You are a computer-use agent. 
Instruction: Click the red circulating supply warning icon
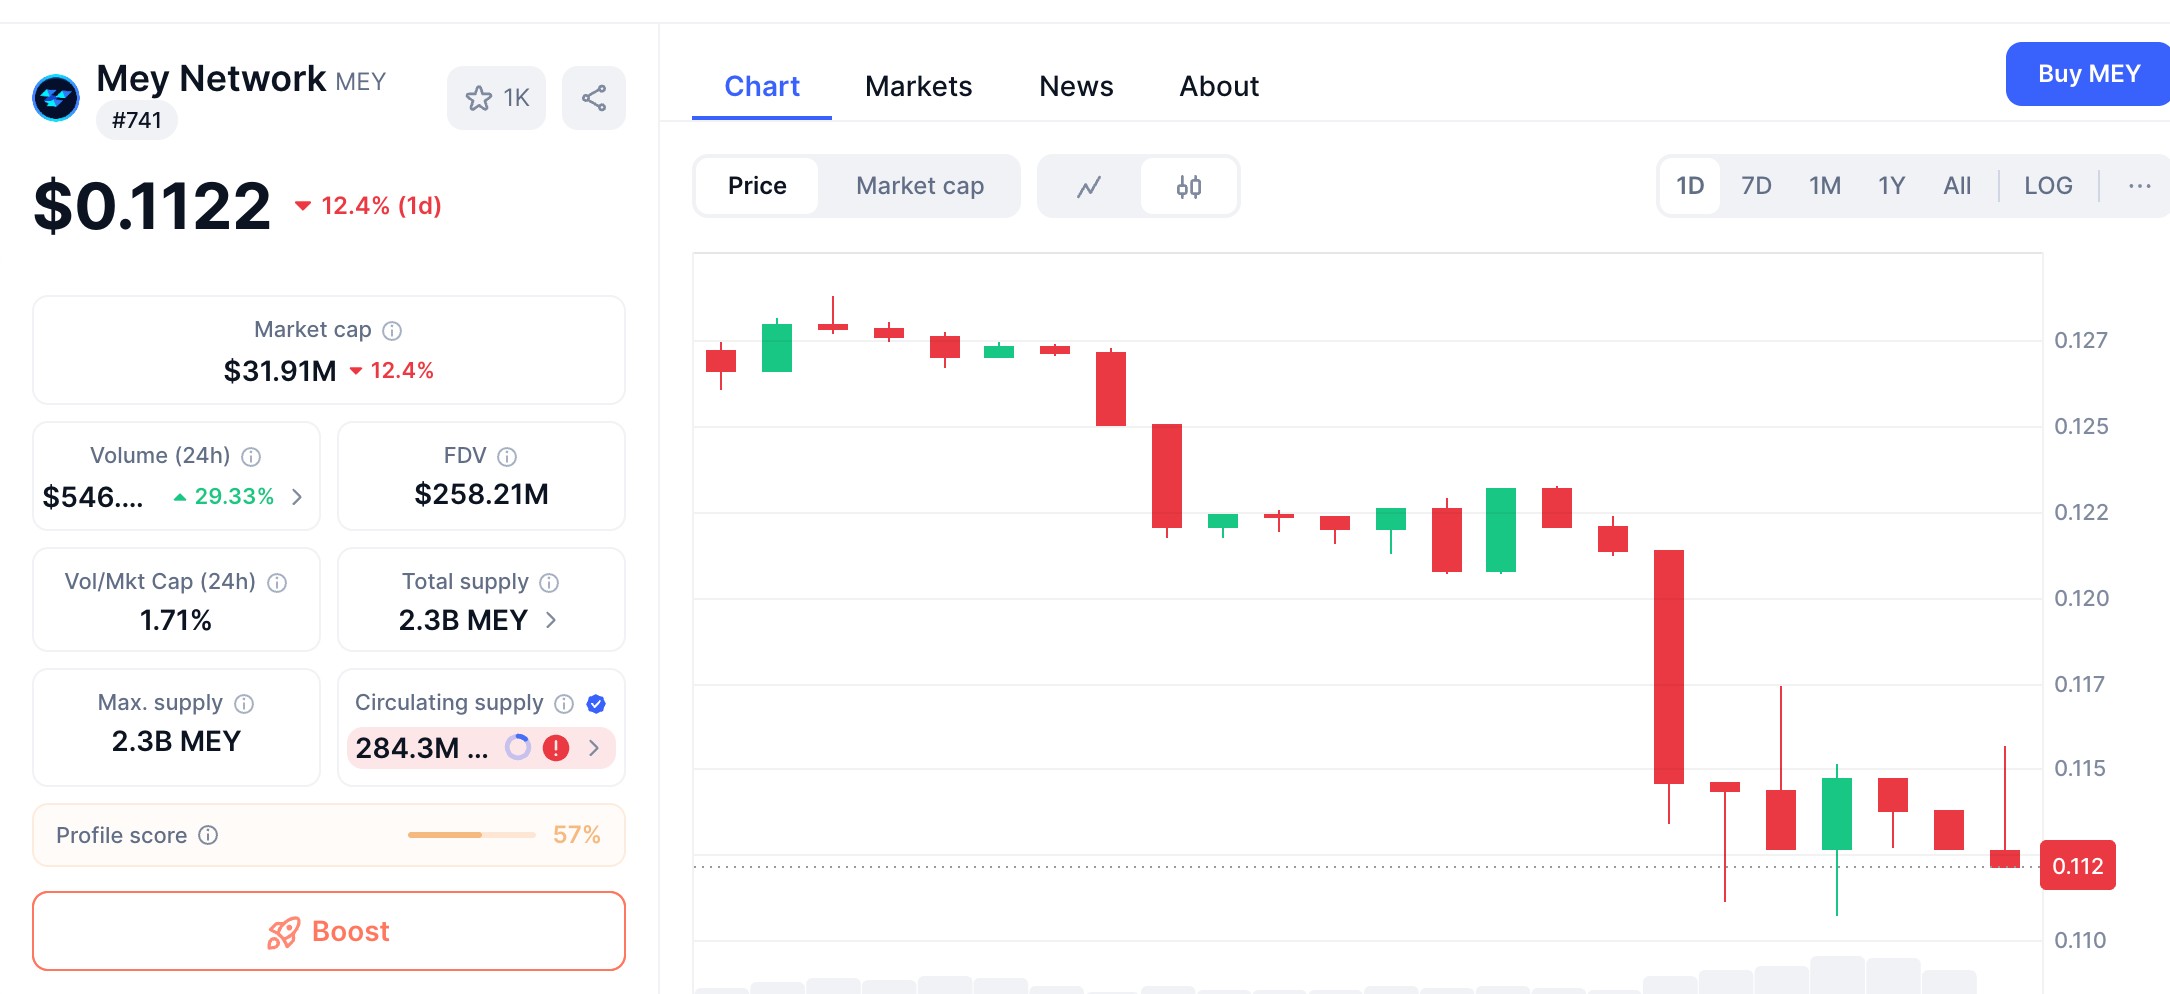[x=556, y=747]
